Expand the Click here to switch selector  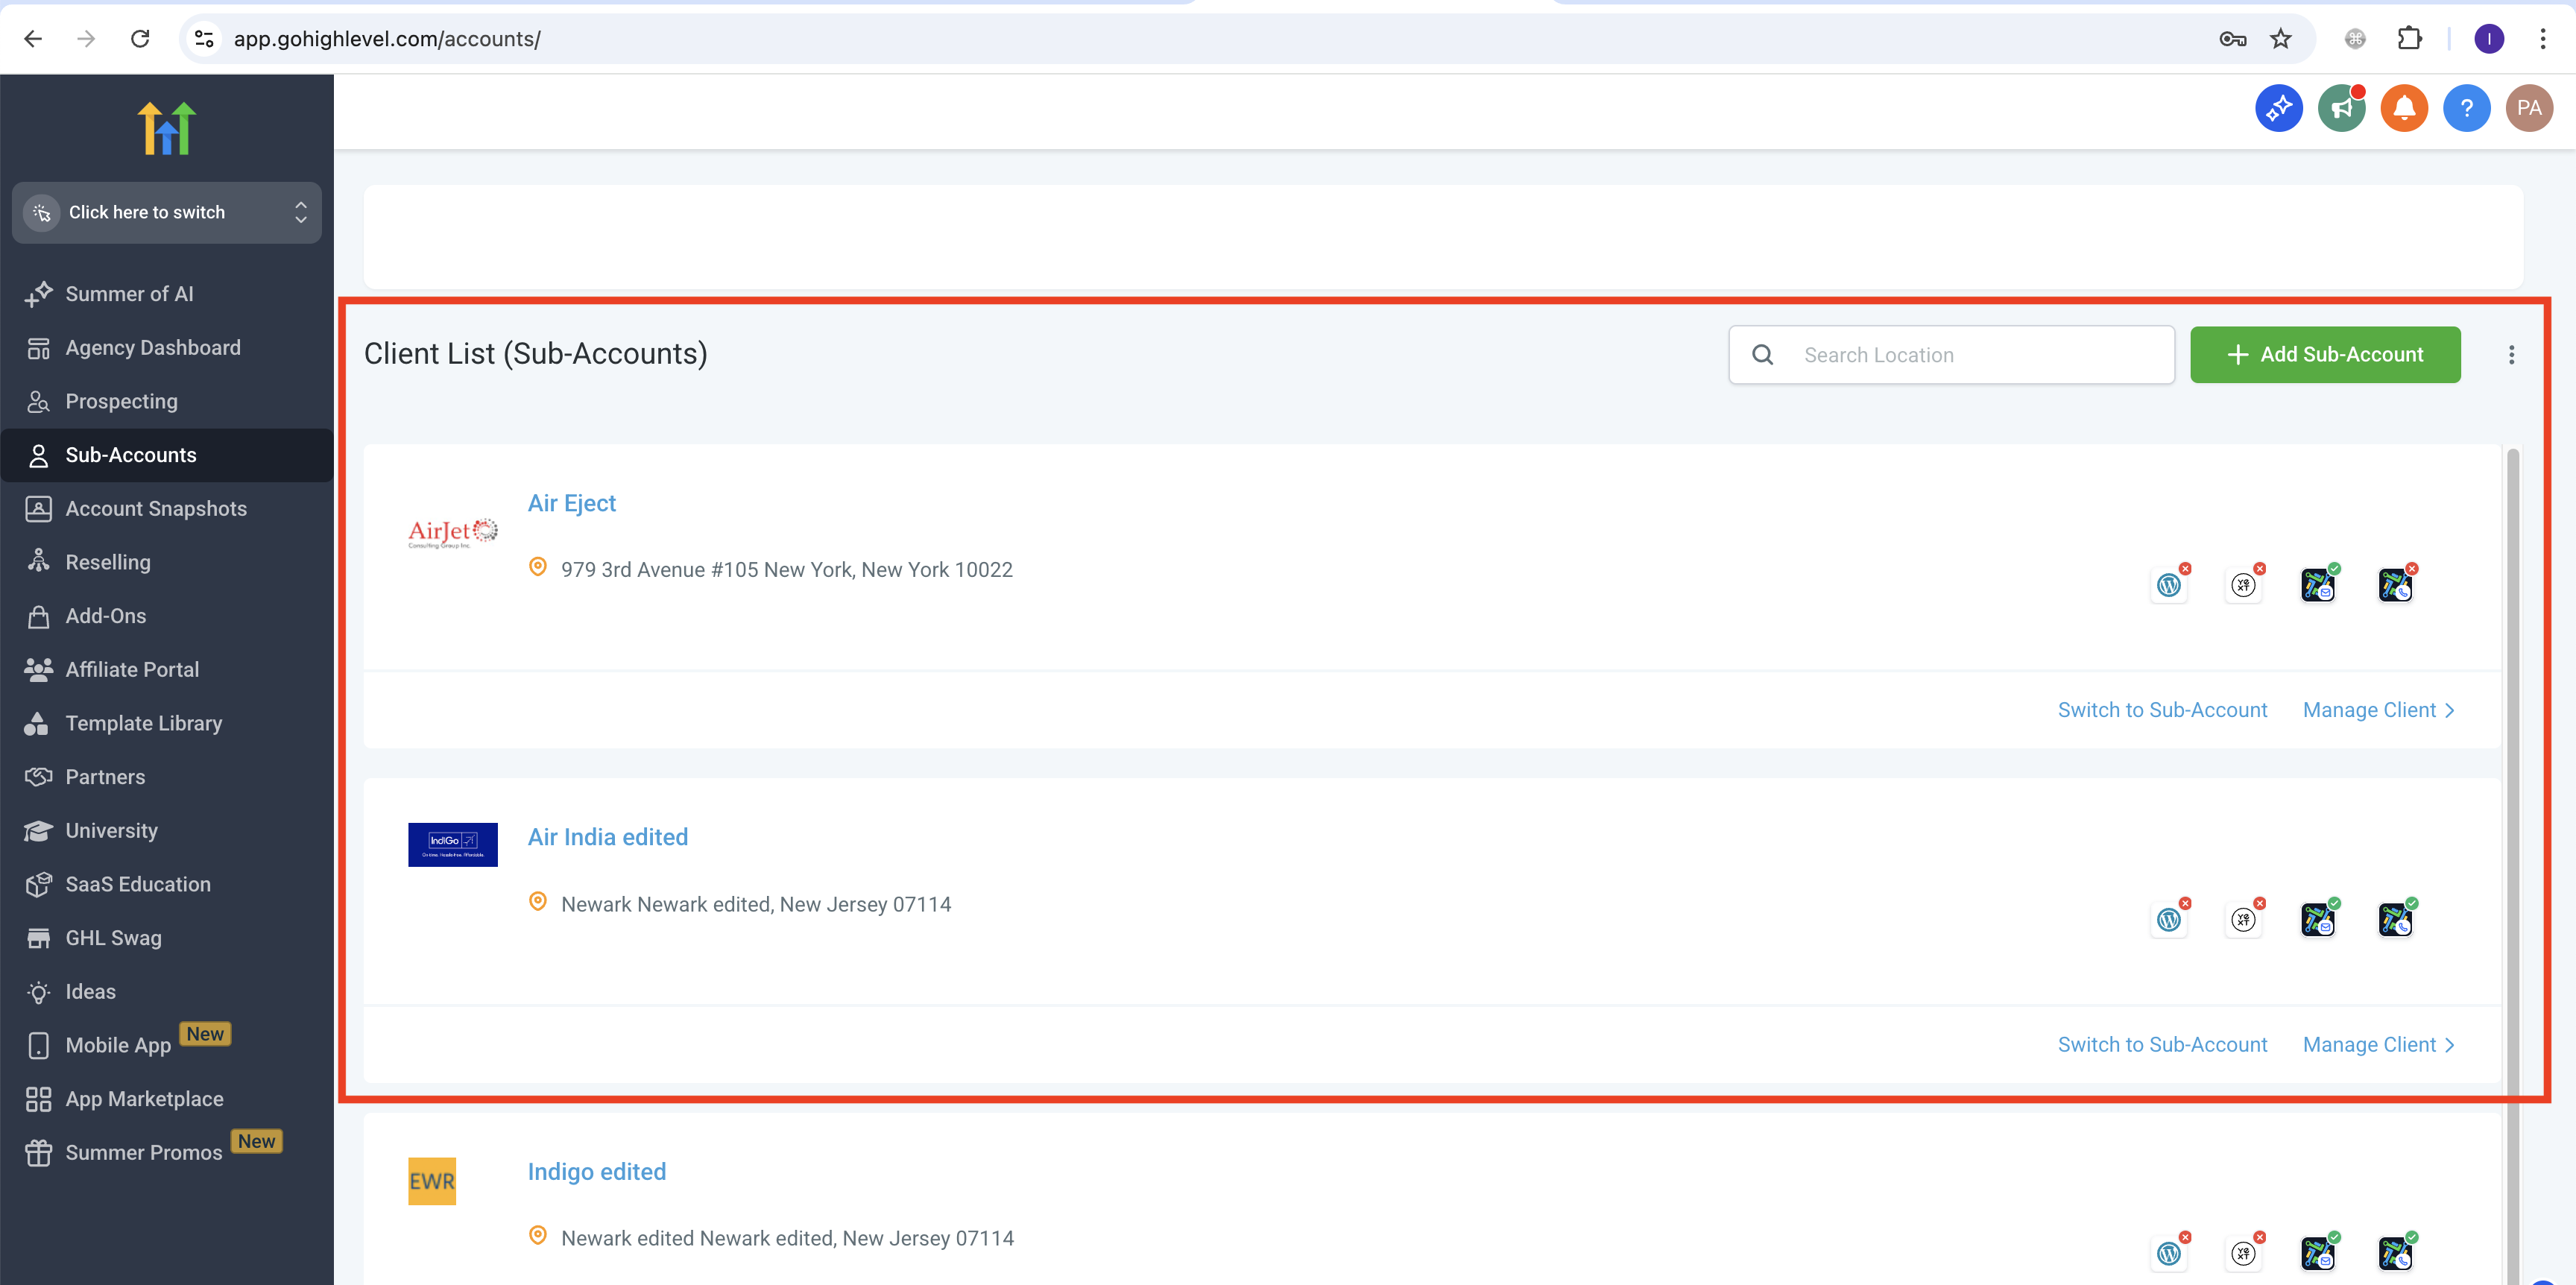point(167,212)
